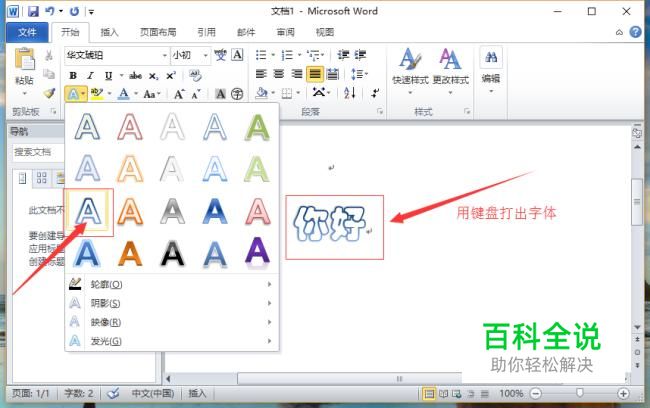Toggle Superscript formatting

[x=171, y=75]
